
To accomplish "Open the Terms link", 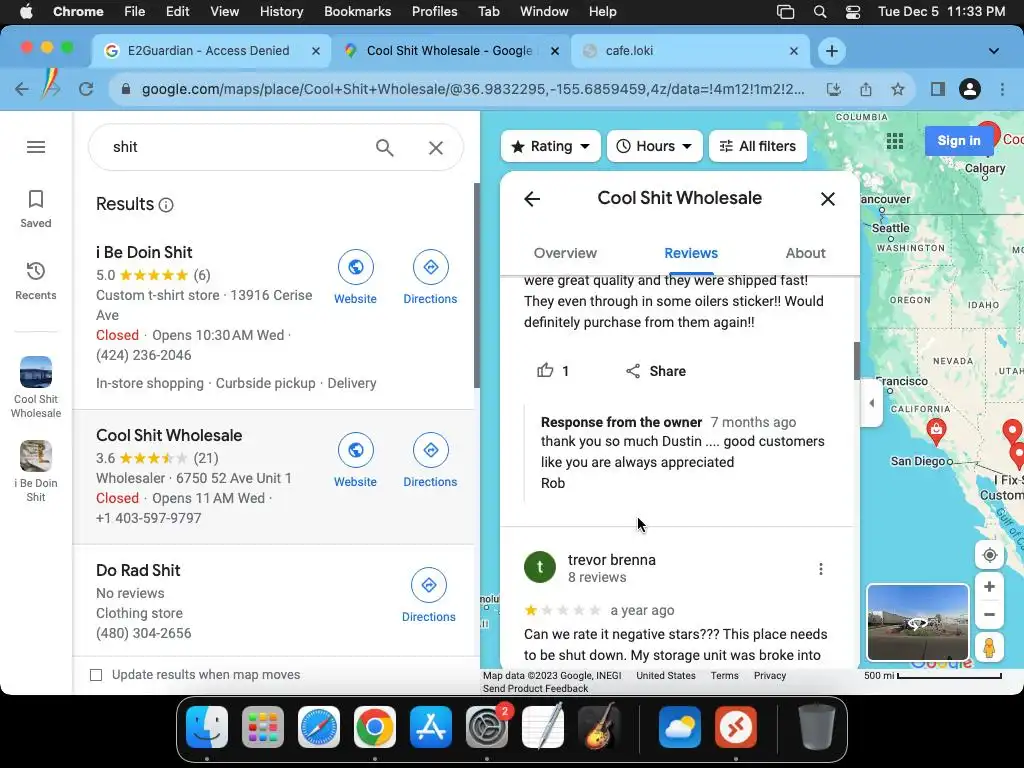I will coord(724,676).
